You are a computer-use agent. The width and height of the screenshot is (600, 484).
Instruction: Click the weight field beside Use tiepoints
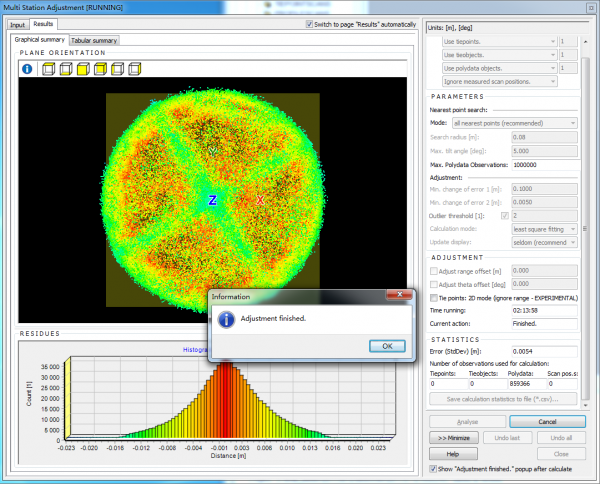click(568, 41)
